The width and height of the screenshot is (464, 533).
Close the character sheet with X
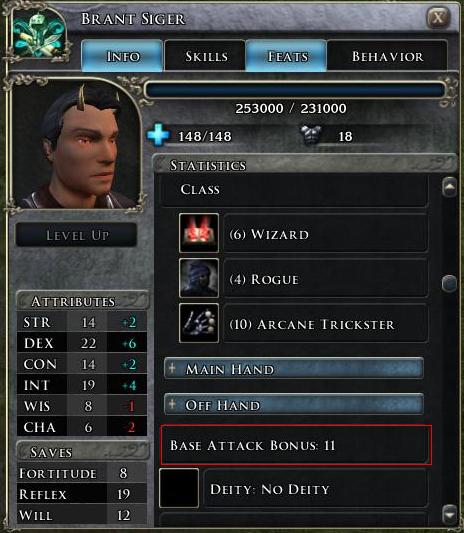[x=439, y=17]
